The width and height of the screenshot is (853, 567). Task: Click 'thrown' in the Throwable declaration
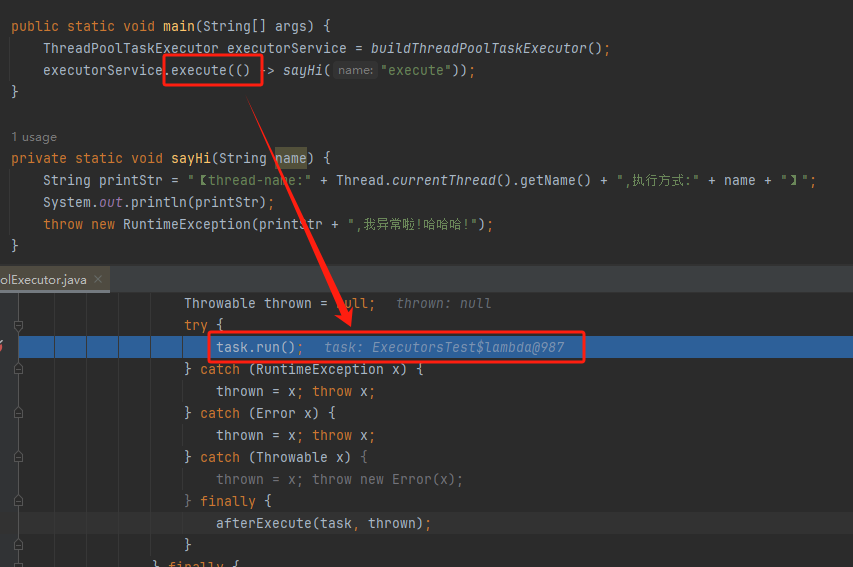287,303
